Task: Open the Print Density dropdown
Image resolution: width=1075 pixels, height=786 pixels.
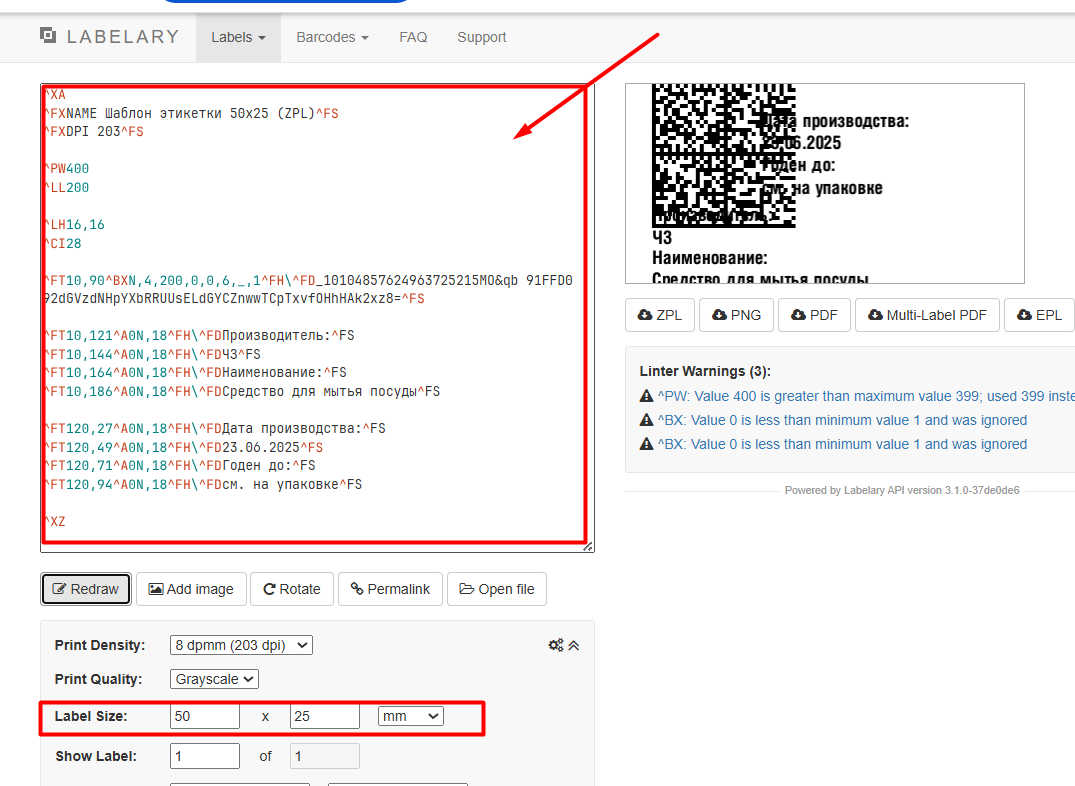Action: [x=241, y=645]
